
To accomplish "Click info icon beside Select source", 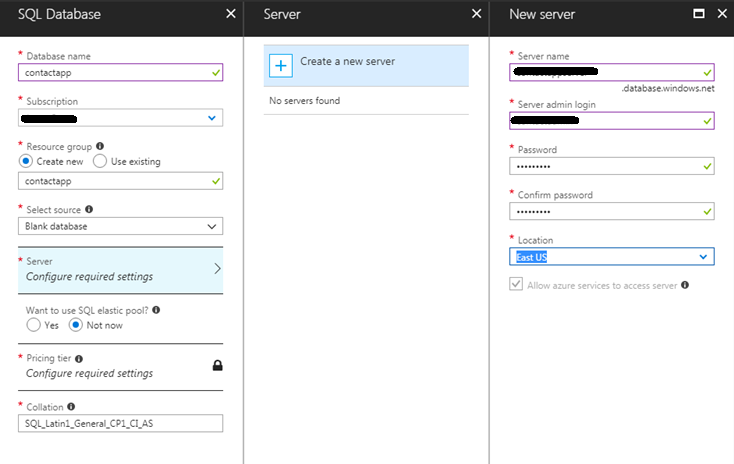I will click(90, 210).
